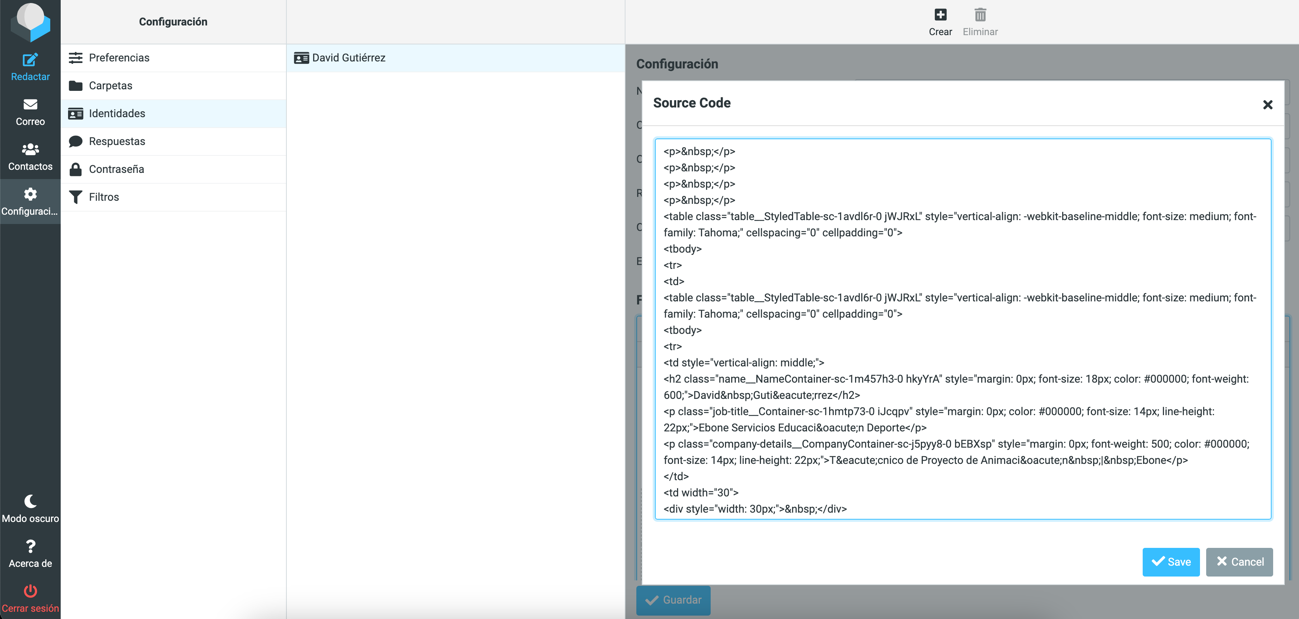Open the Correo mail section
The width and height of the screenshot is (1299, 619).
[x=30, y=105]
